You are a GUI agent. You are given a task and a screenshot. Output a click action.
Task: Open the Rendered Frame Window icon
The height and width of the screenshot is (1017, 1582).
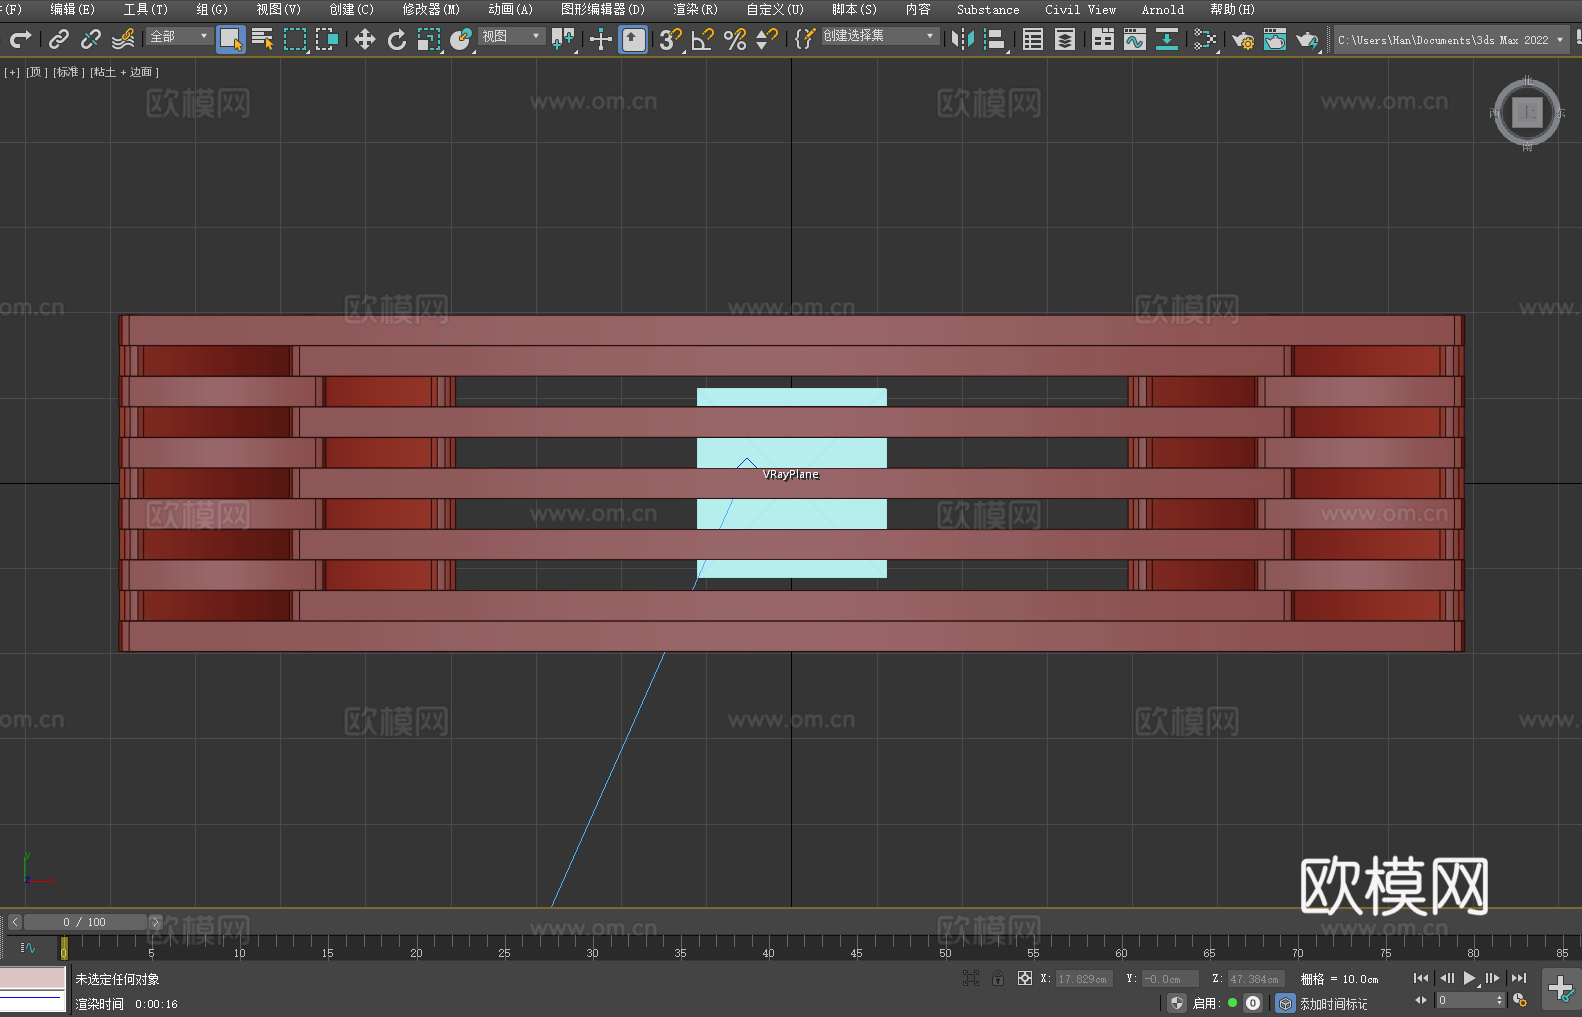pos(1275,39)
